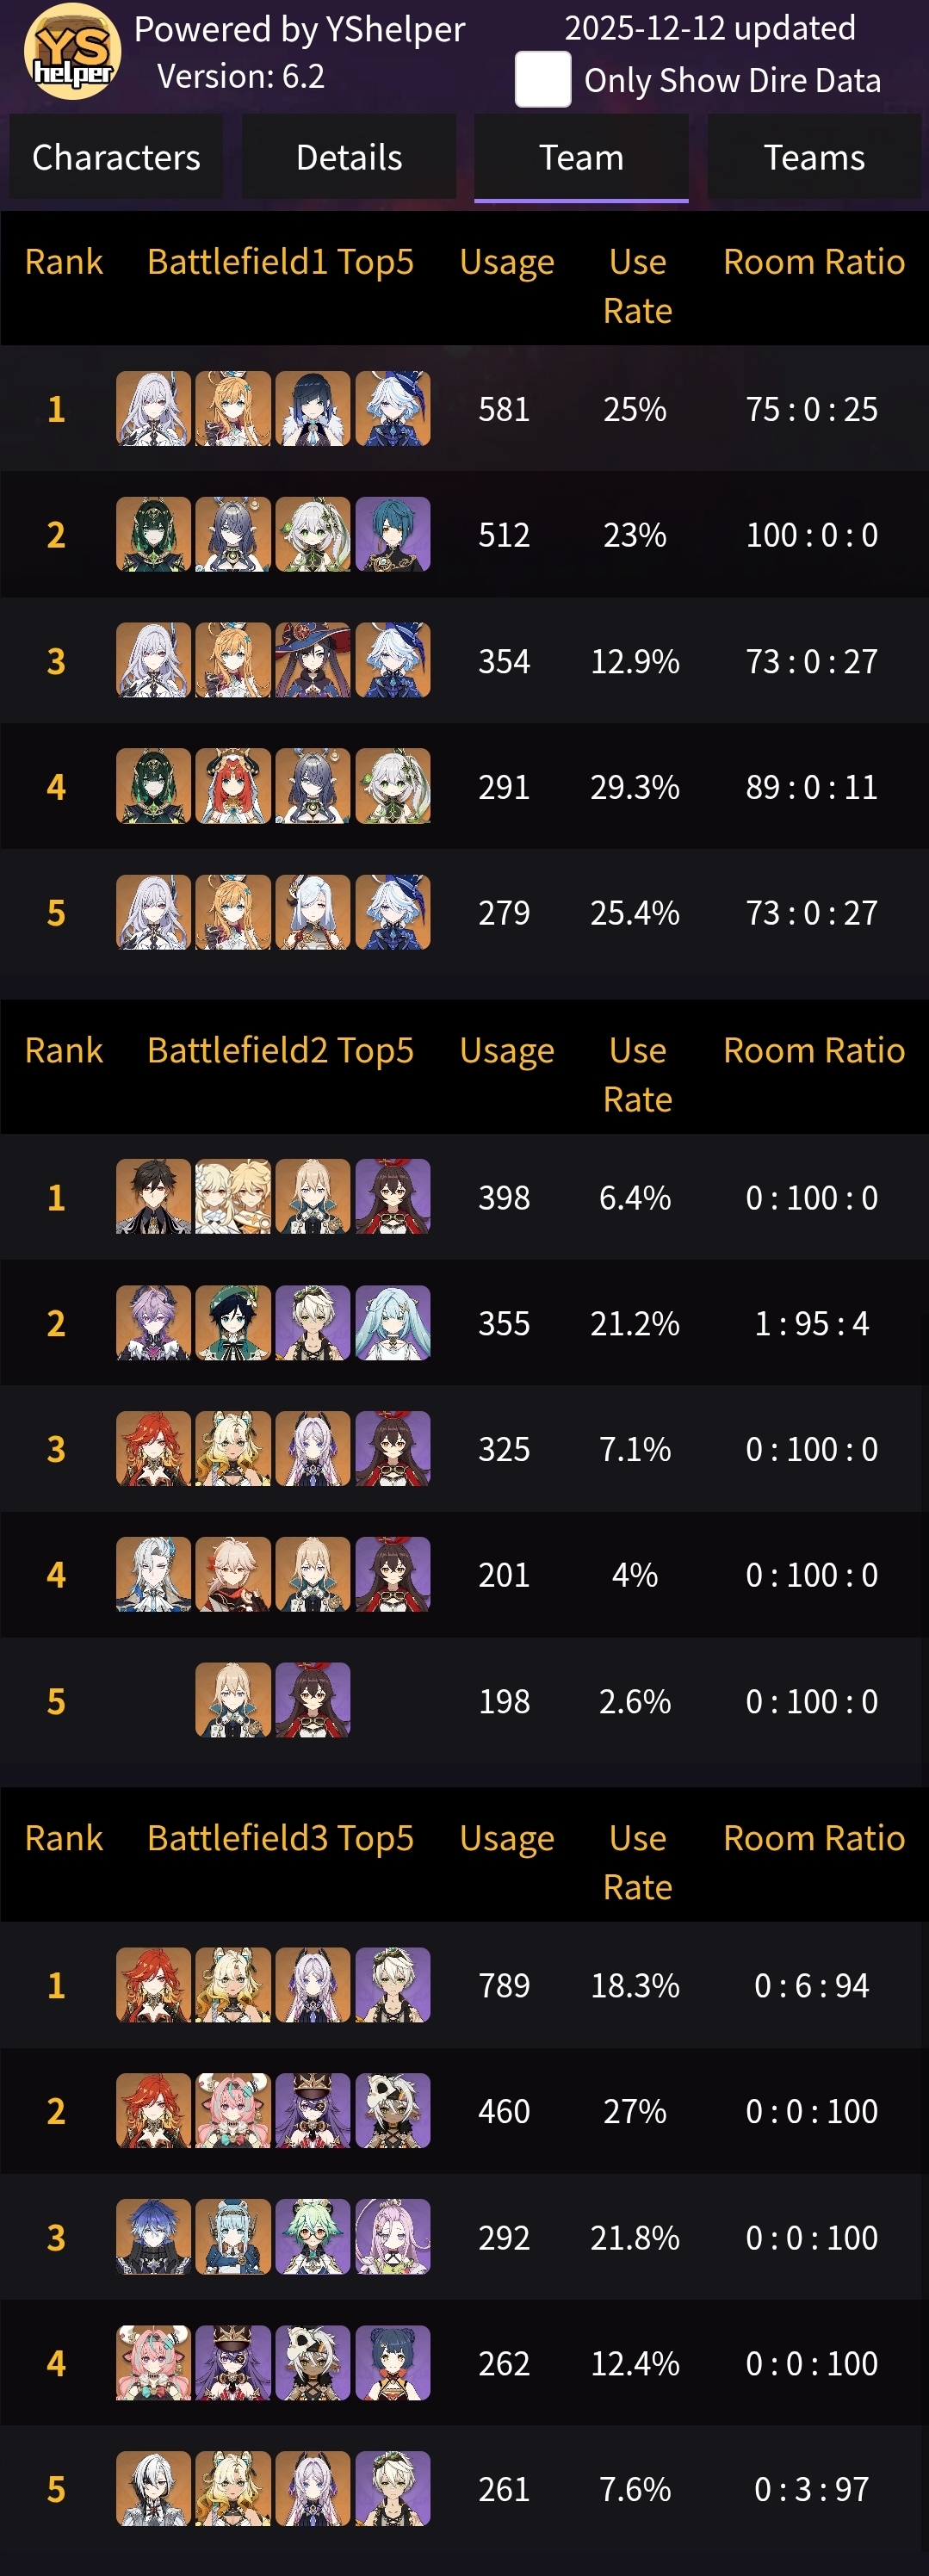
Task: Switch to the Characters tab
Action: coord(116,158)
